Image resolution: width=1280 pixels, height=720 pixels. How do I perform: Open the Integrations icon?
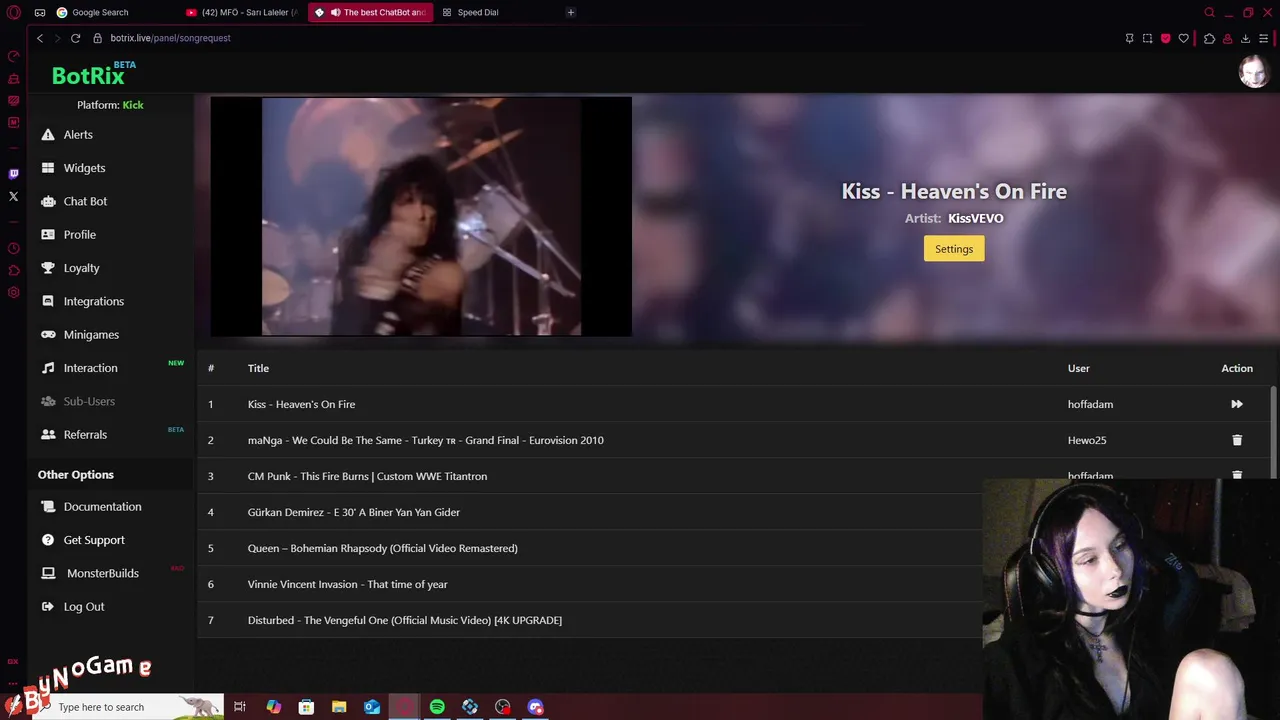click(x=48, y=301)
